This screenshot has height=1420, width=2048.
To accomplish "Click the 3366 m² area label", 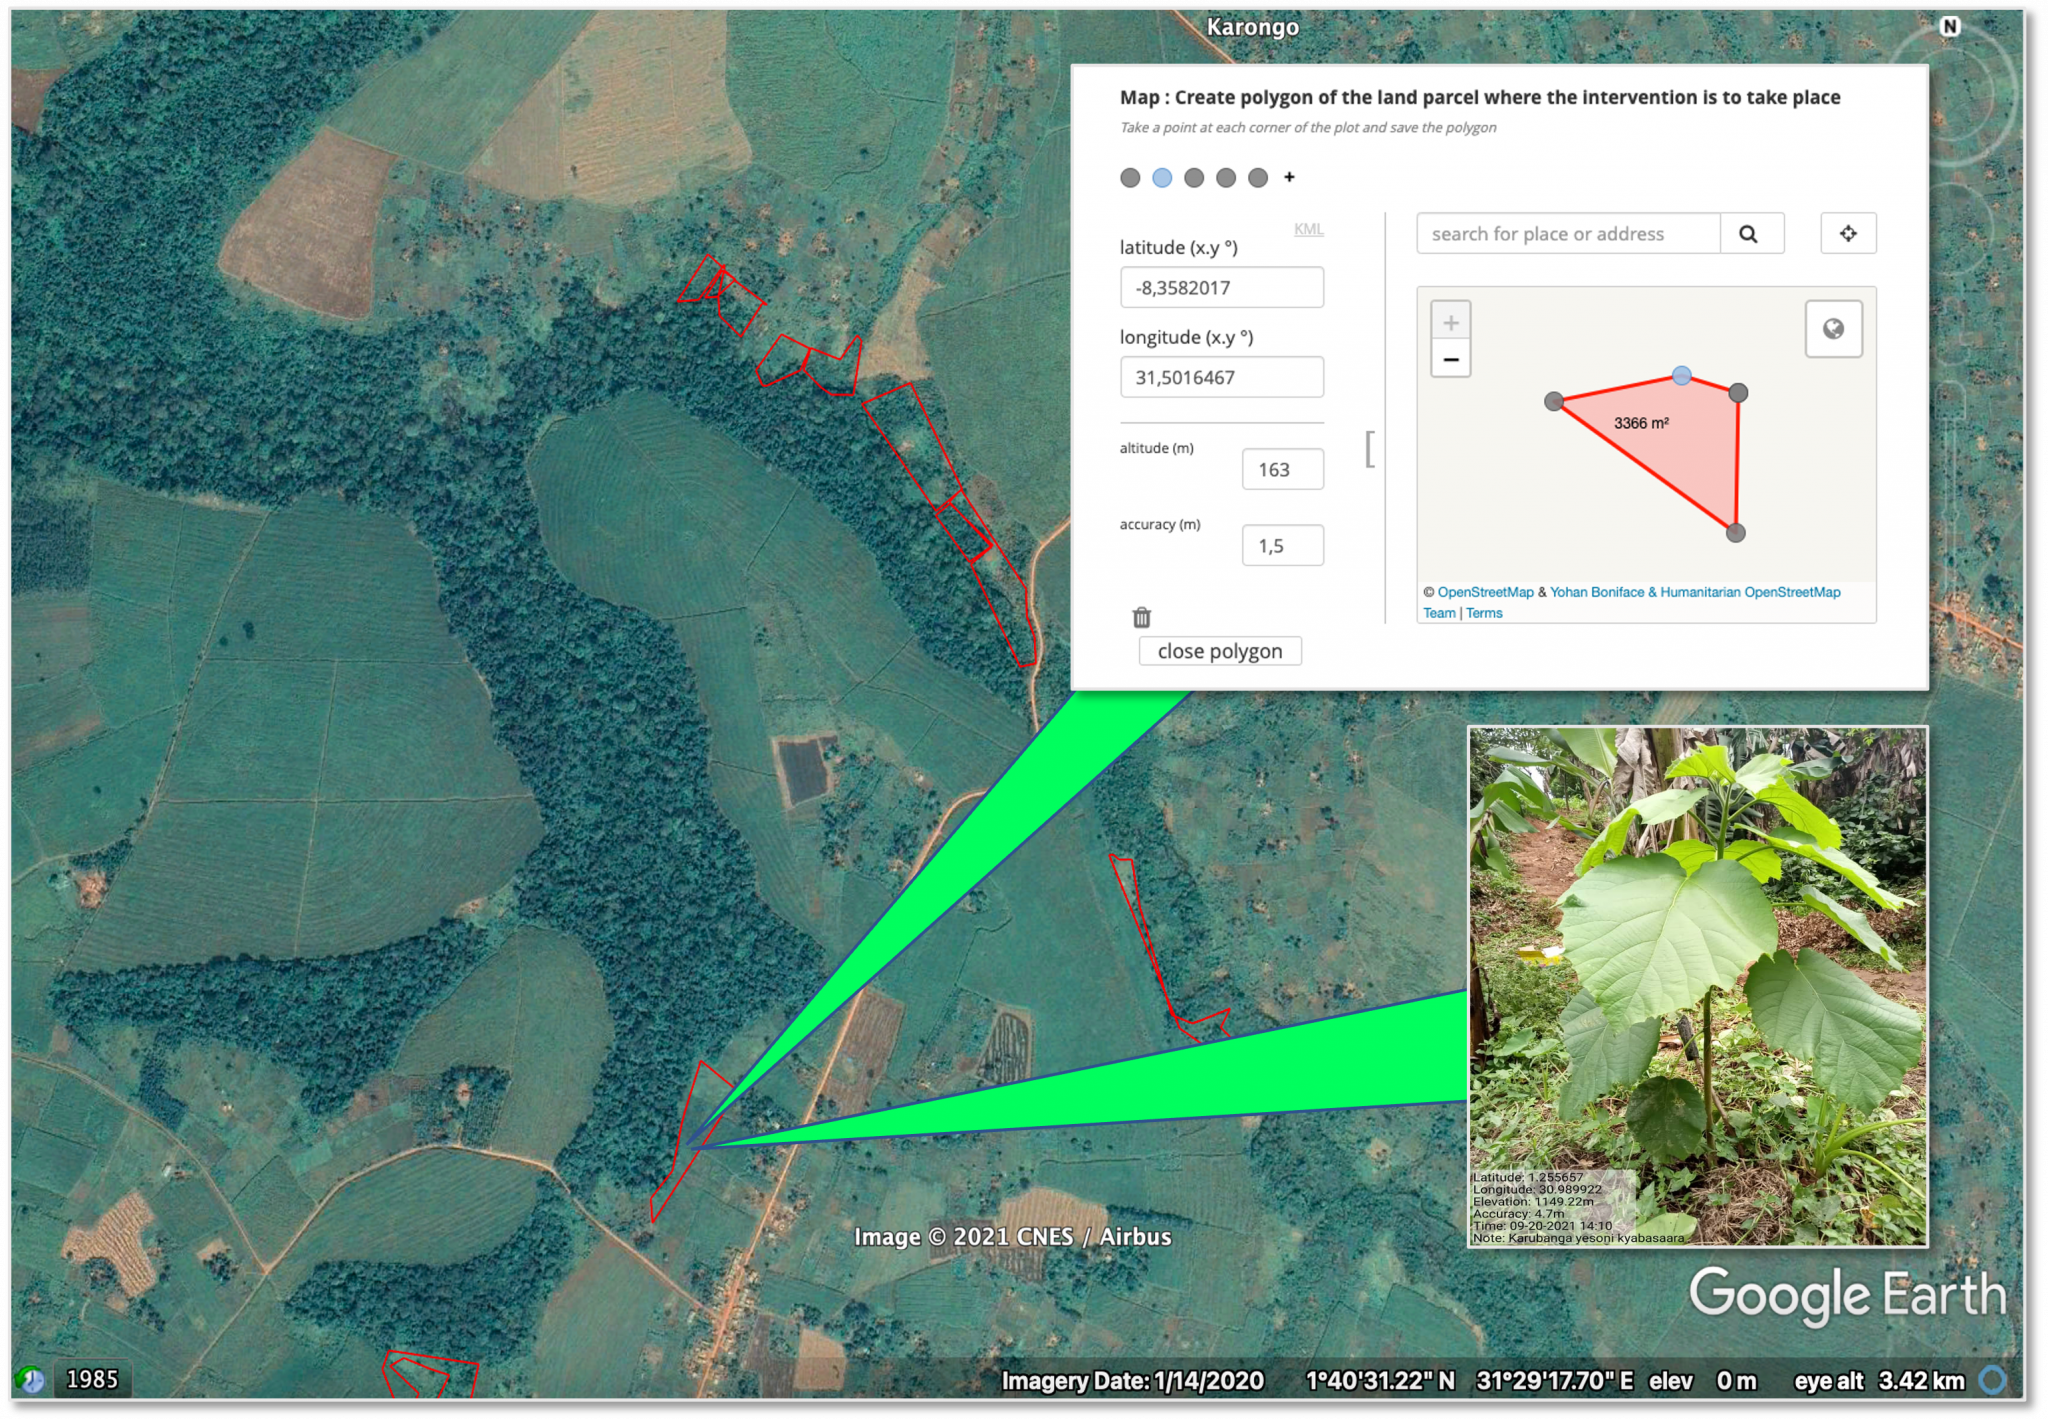I will (1641, 423).
